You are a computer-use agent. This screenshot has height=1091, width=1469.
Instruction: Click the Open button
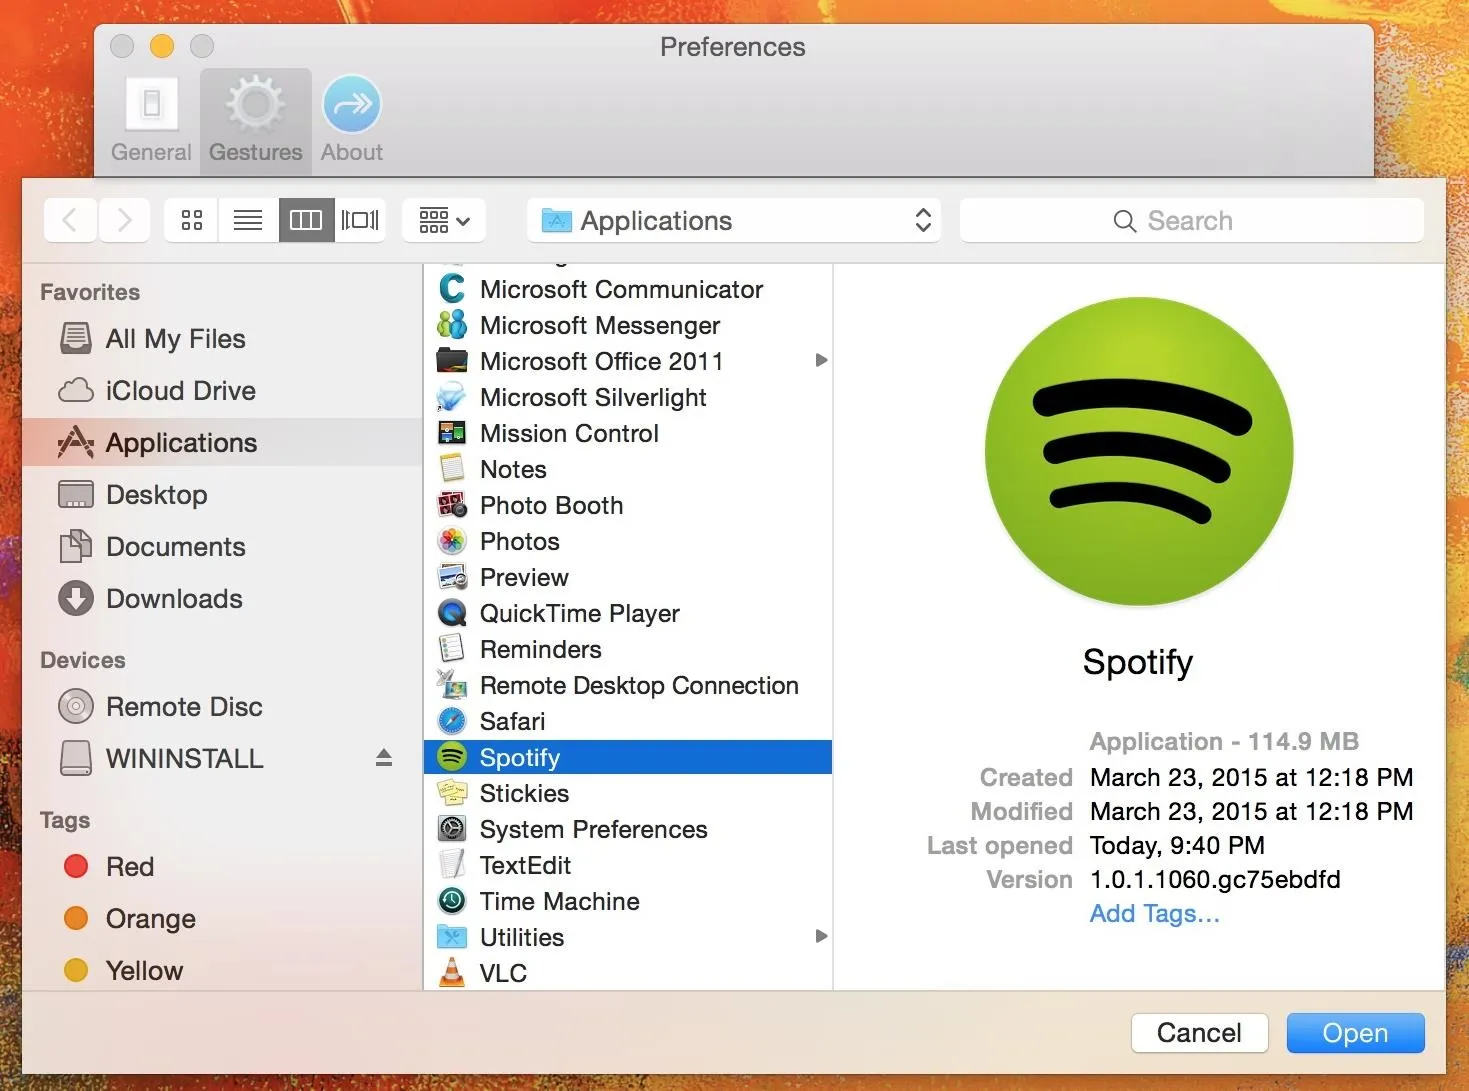pyautogui.click(x=1355, y=1033)
